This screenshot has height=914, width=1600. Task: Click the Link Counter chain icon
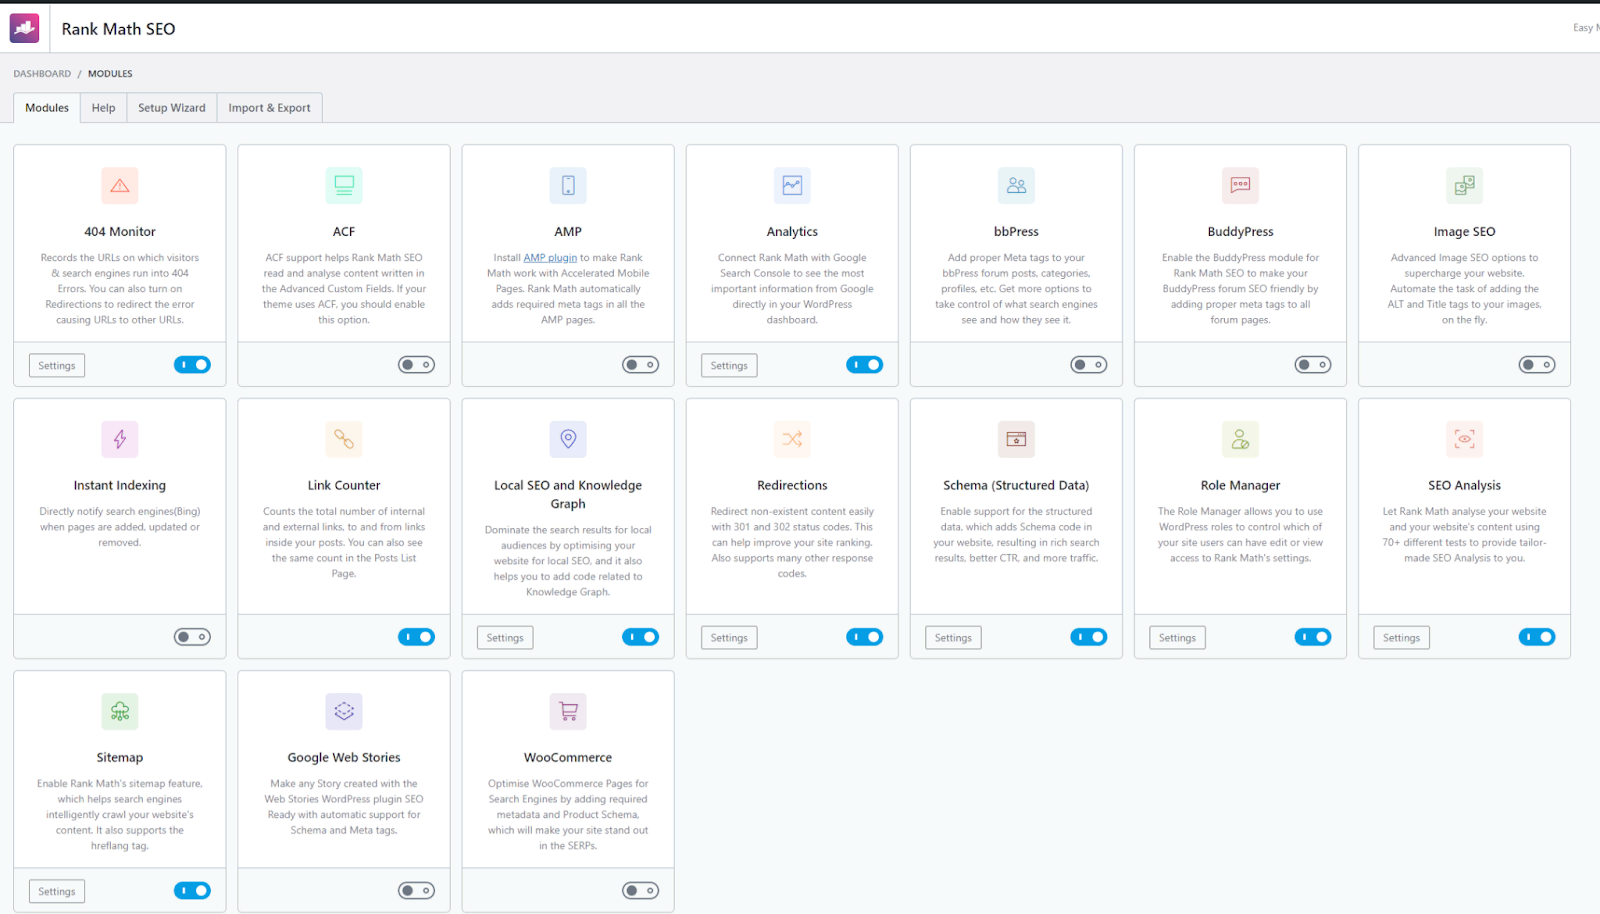(x=344, y=439)
